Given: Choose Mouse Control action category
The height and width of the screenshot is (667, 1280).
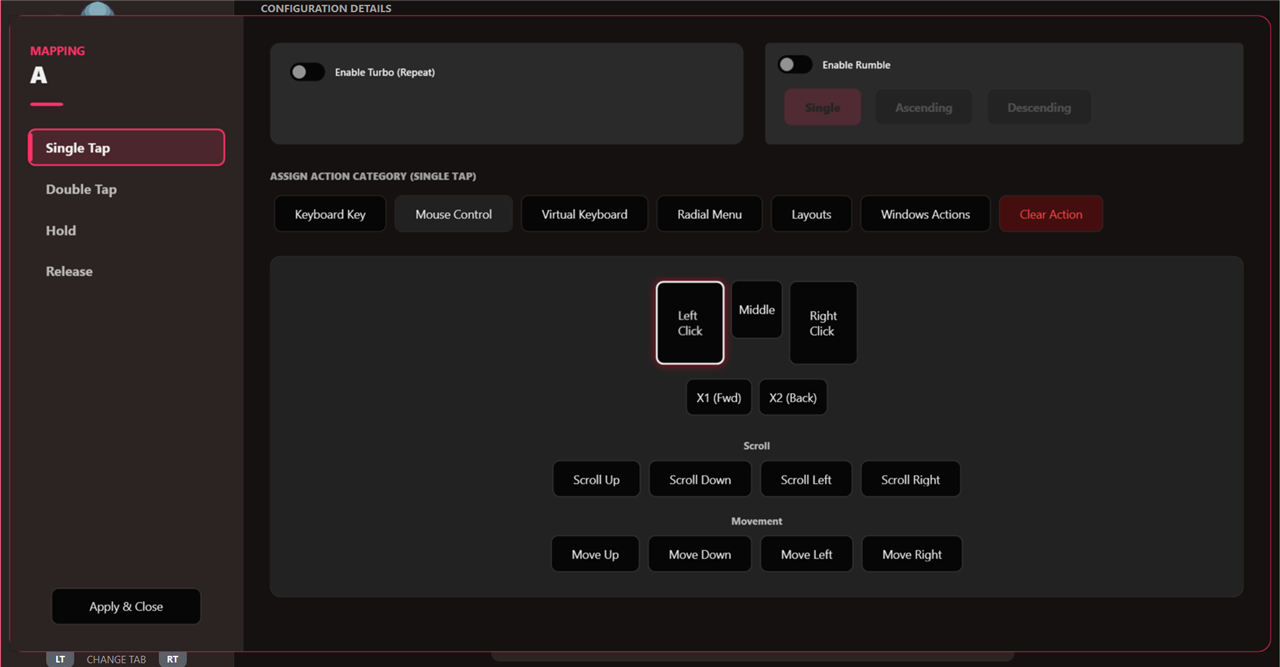Looking at the screenshot, I should pos(454,214).
